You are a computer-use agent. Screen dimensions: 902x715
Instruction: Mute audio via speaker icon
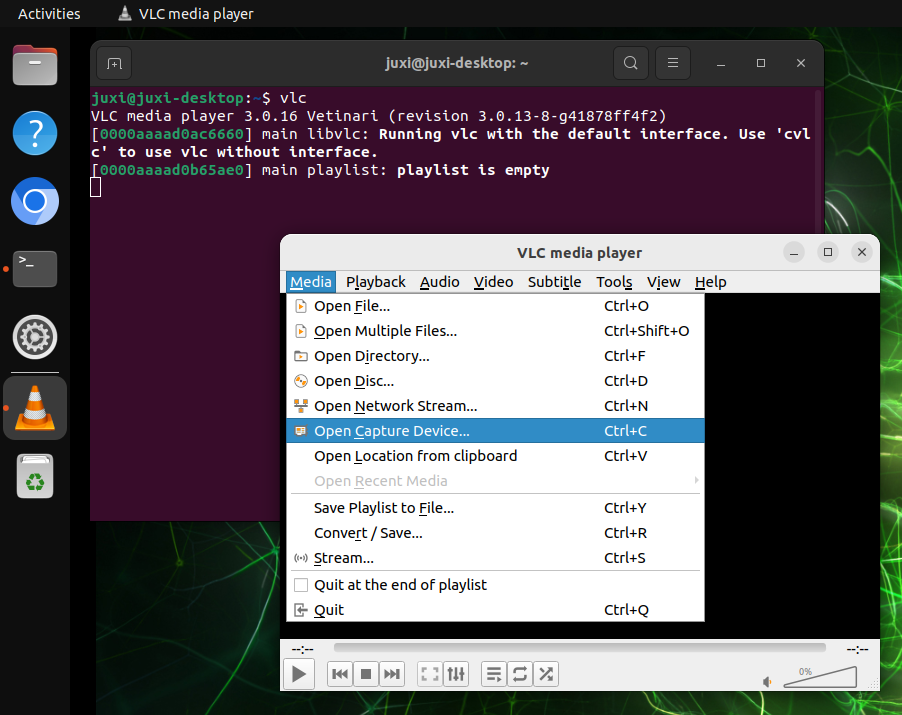767,682
